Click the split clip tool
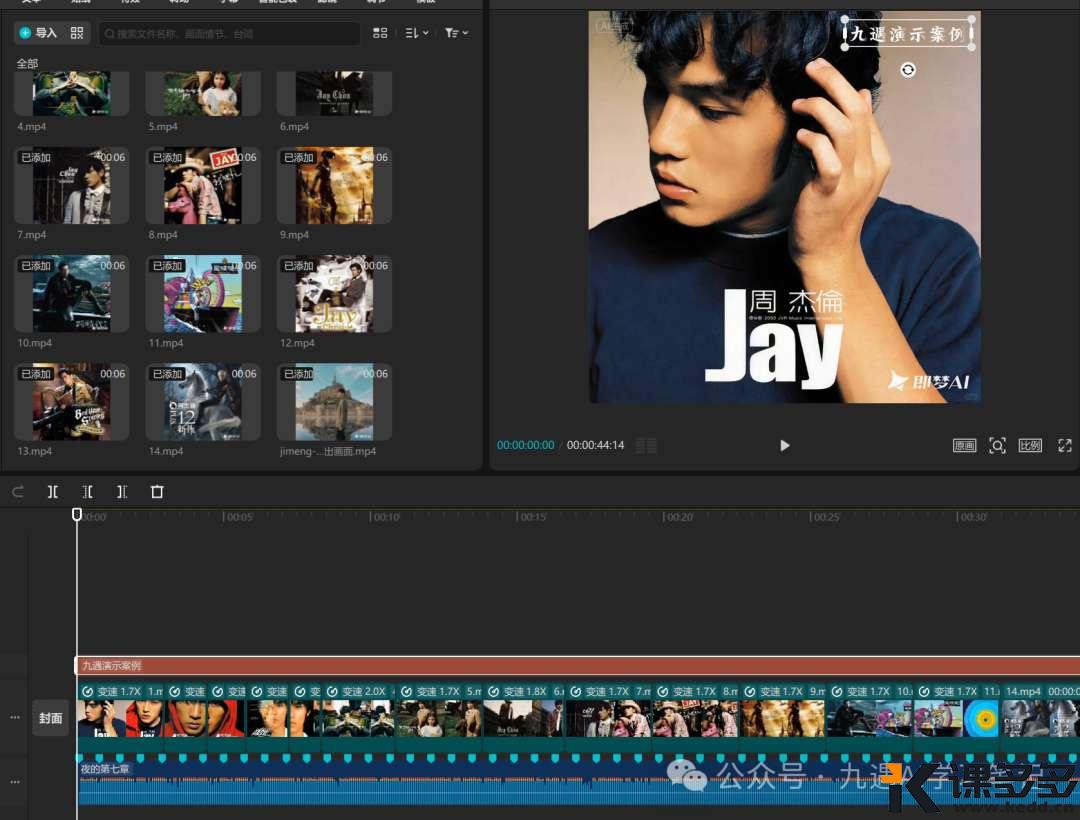Screen dimensions: 1080x820 pyautogui.click(x=52, y=492)
